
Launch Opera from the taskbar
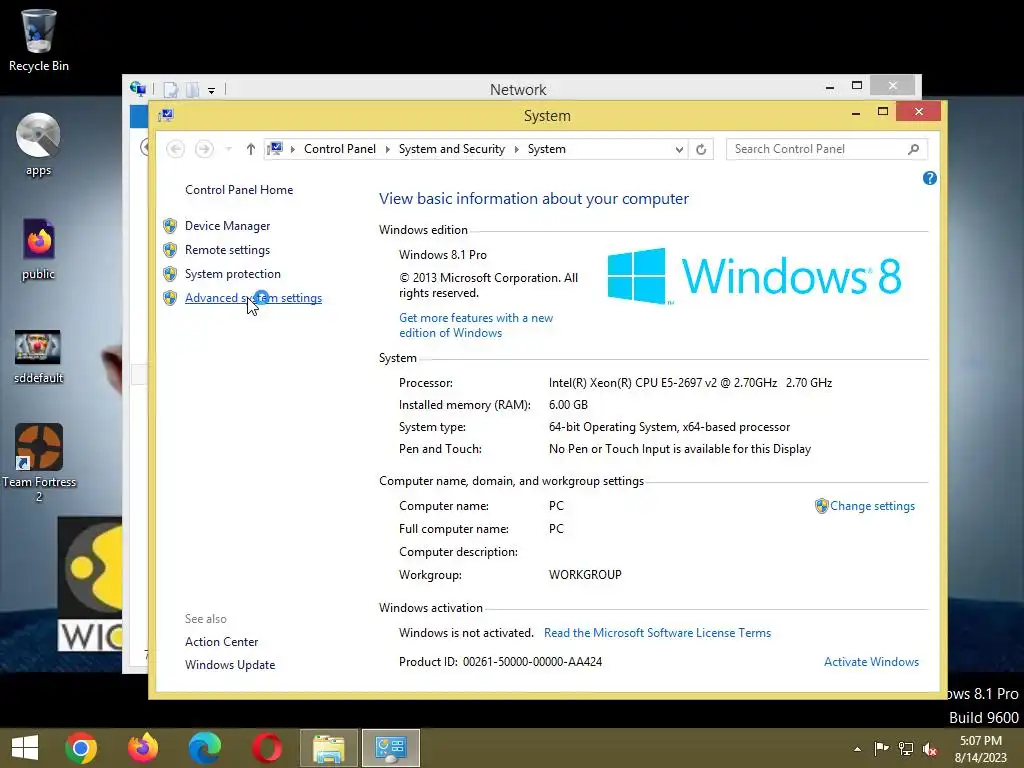point(266,748)
